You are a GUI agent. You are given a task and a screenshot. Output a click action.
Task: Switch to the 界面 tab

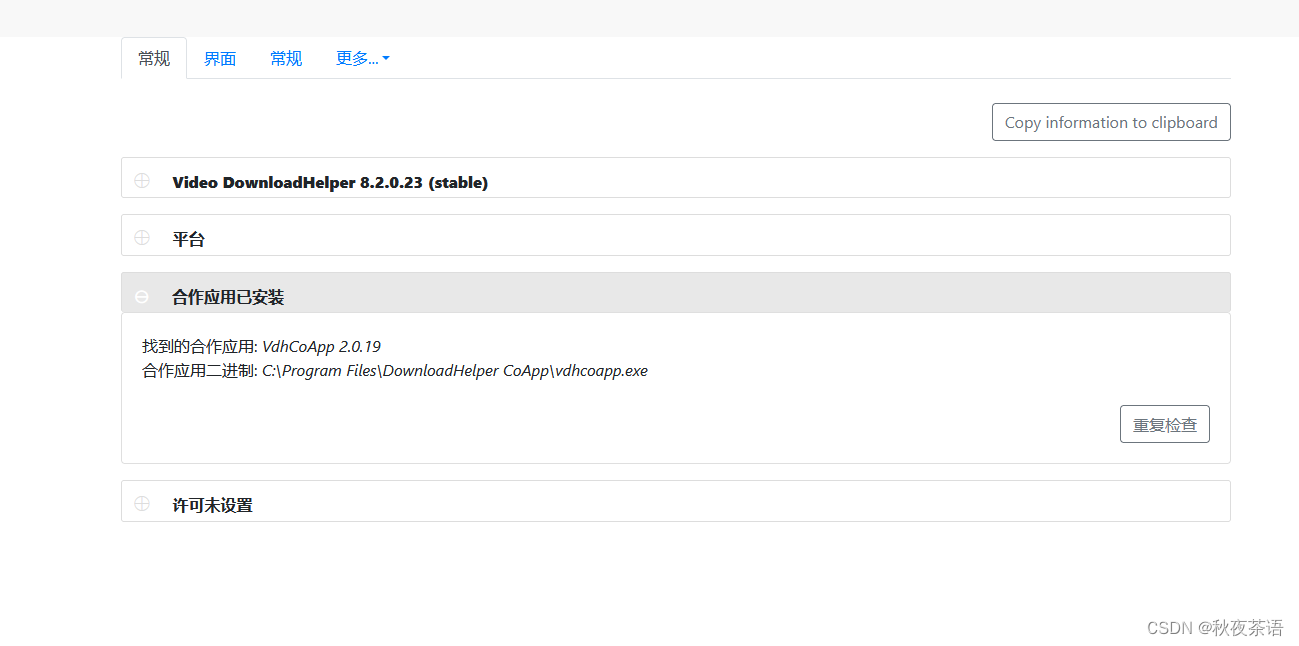[220, 59]
